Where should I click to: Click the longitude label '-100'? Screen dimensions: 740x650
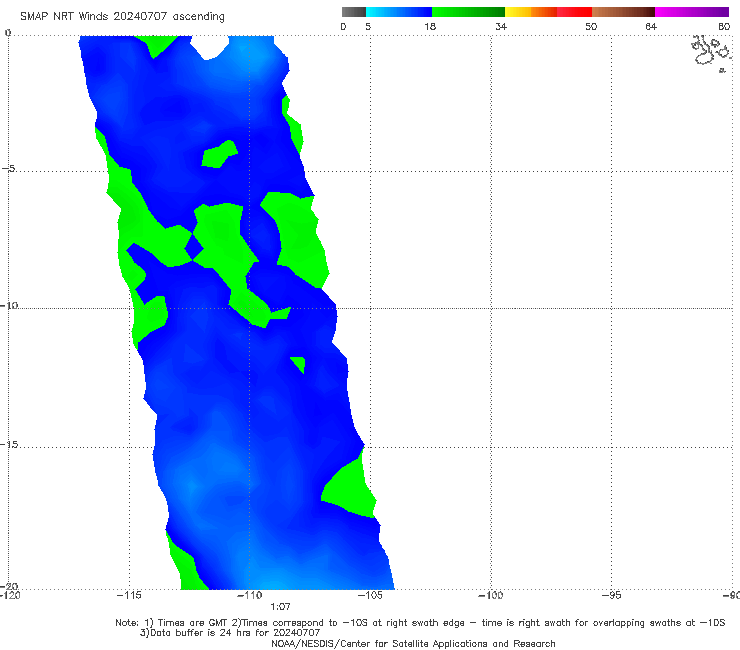tap(491, 595)
